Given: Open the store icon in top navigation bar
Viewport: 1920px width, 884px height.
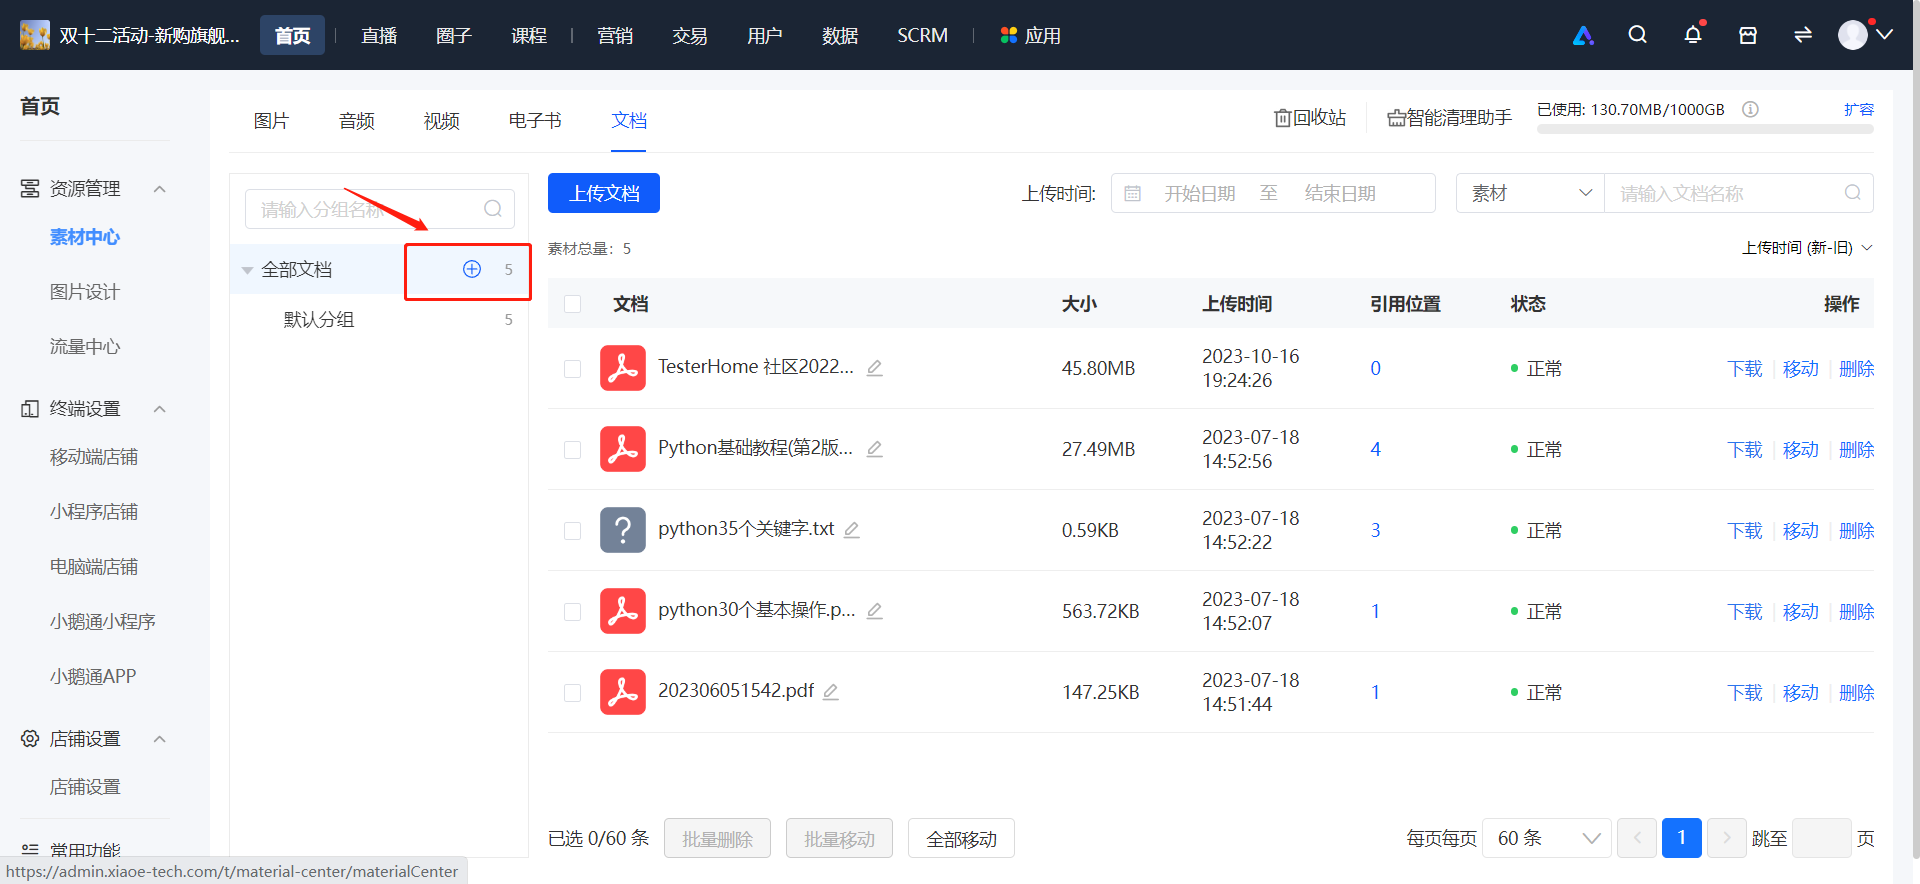Looking at the screenshot, I should [x=1748, y=35].
